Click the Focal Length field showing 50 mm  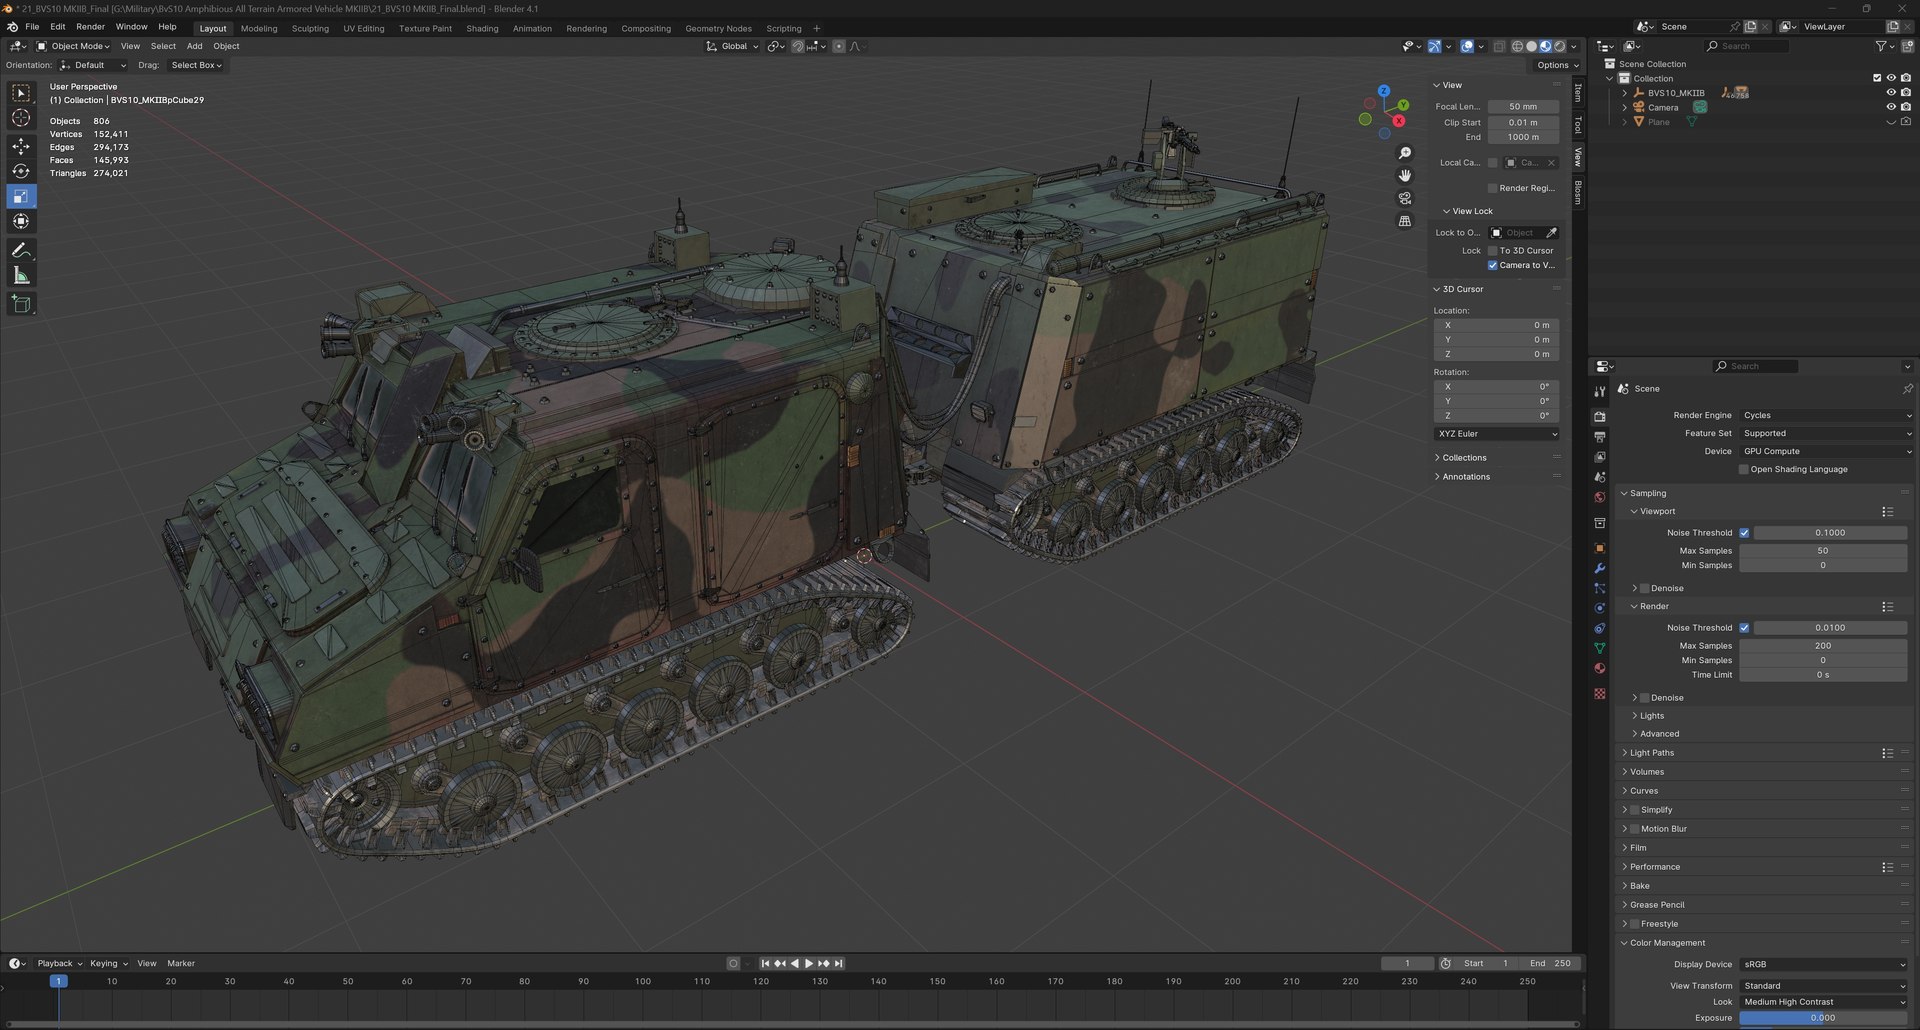point(1523,107)
